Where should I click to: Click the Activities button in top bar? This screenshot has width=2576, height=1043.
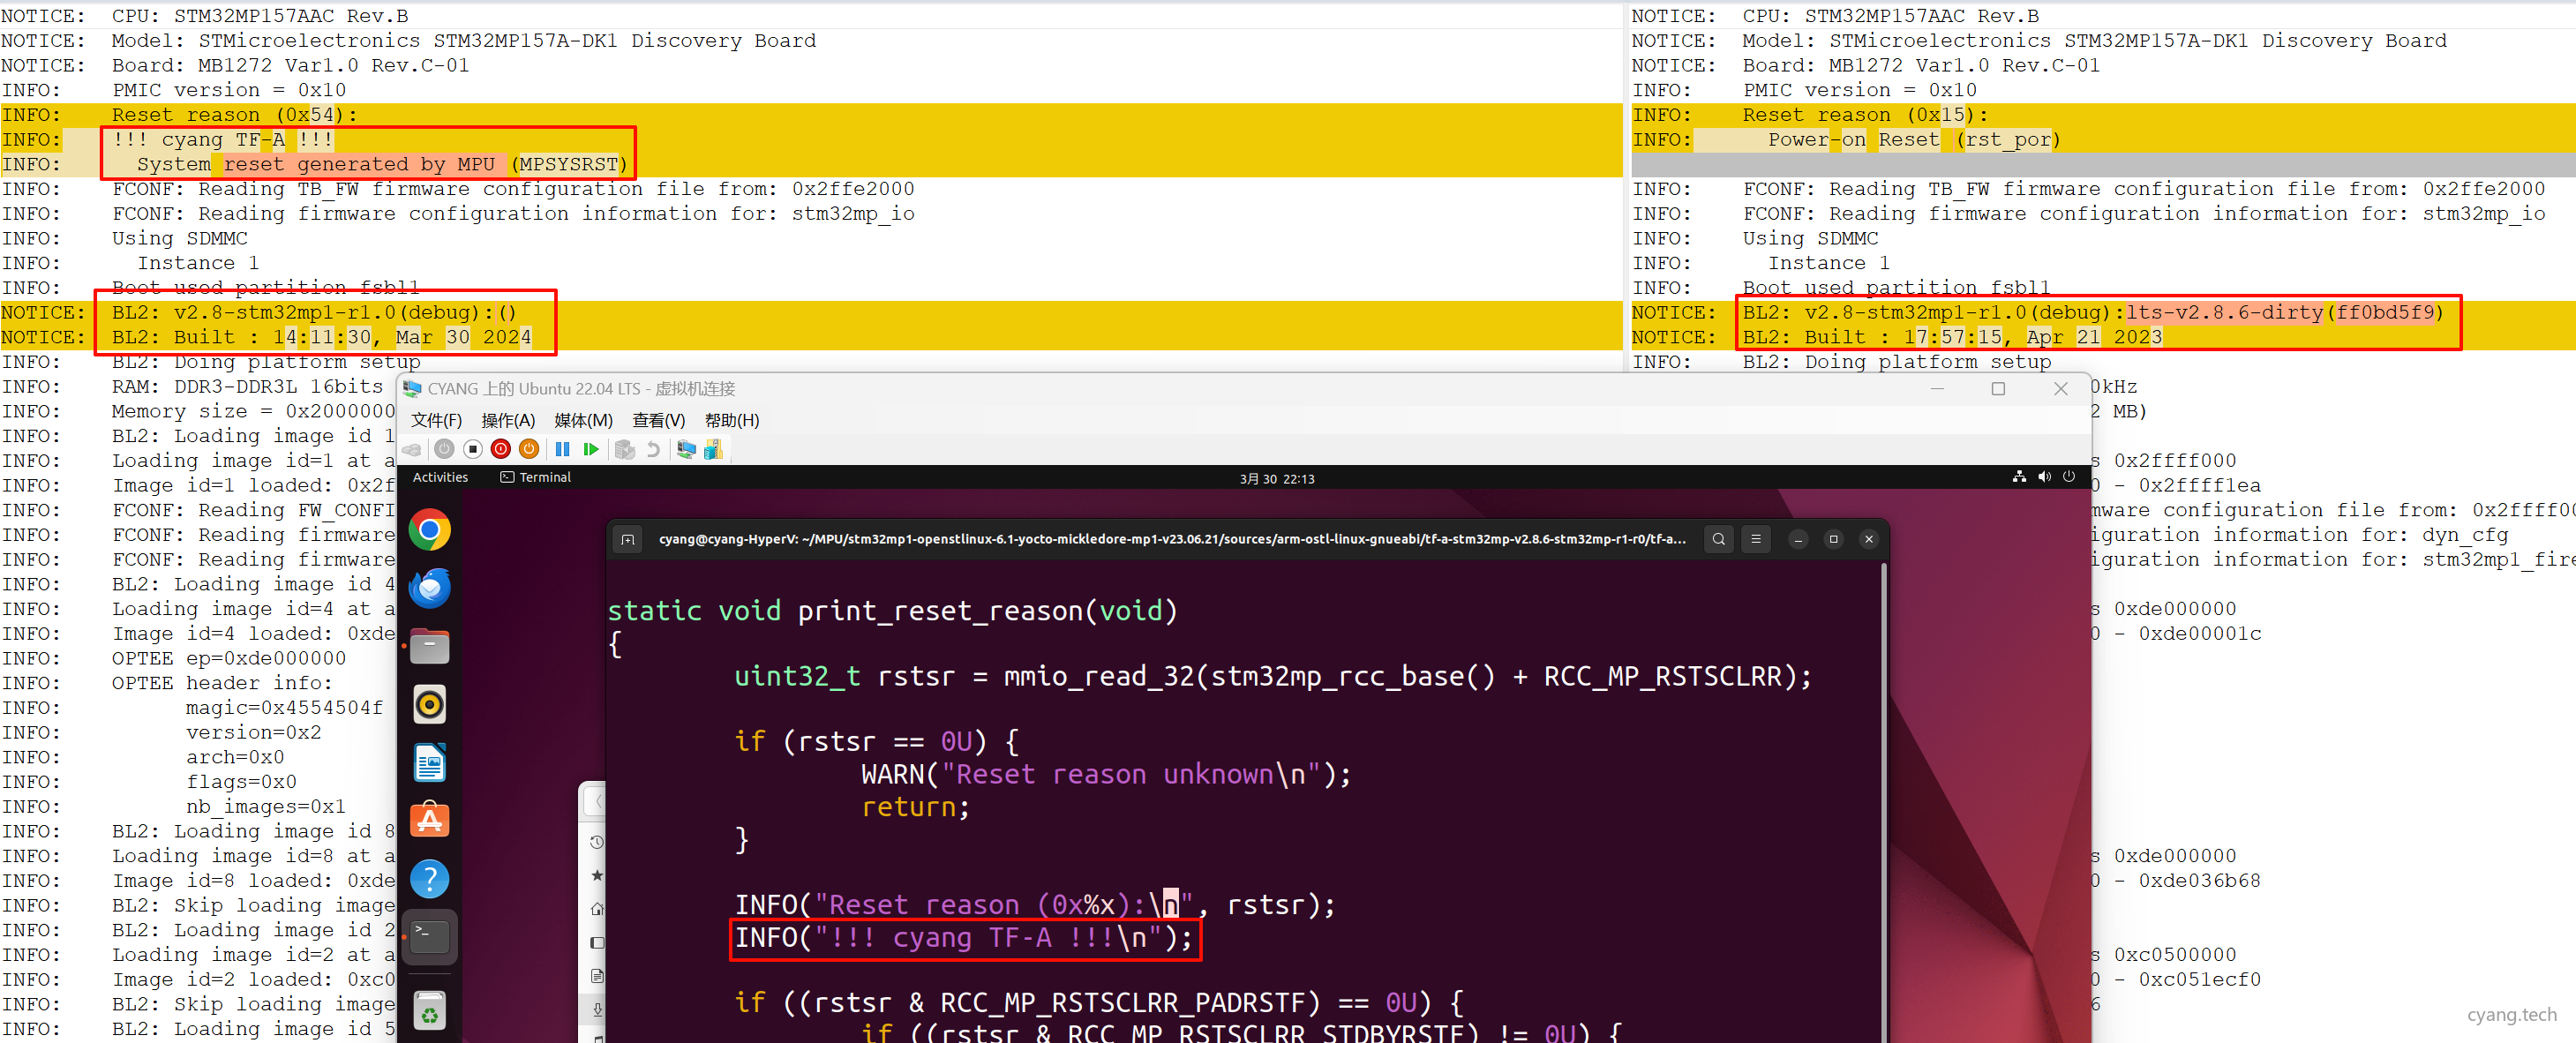440,478
